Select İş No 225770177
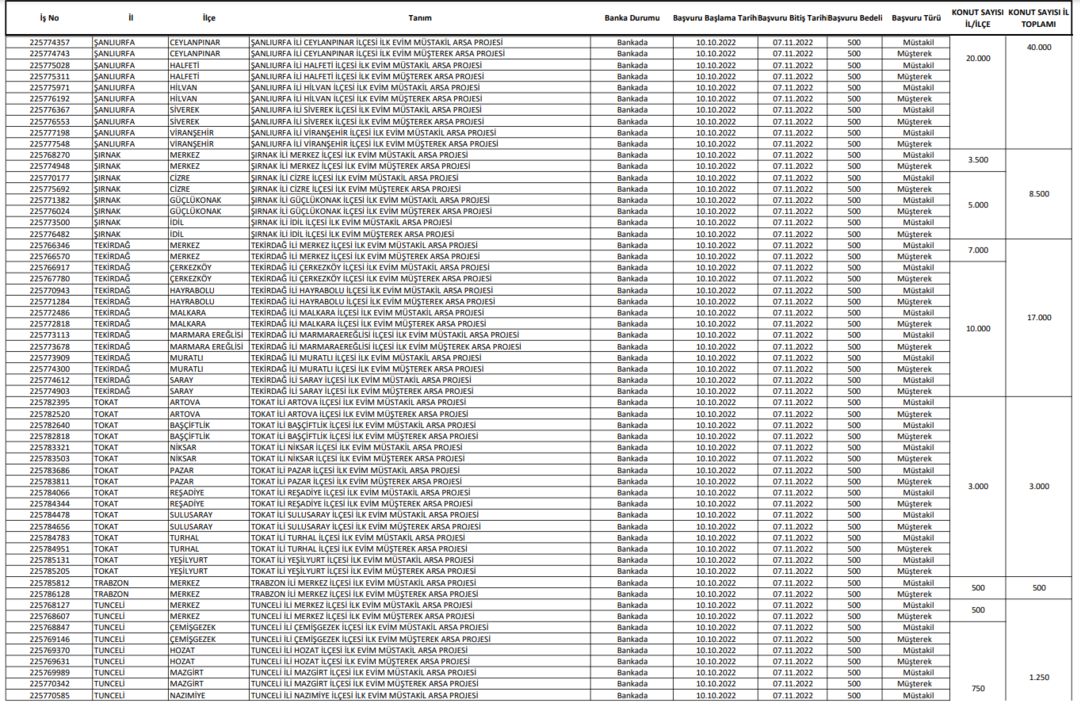Viewport: 1080px width, 707px height. pos(50,178)
